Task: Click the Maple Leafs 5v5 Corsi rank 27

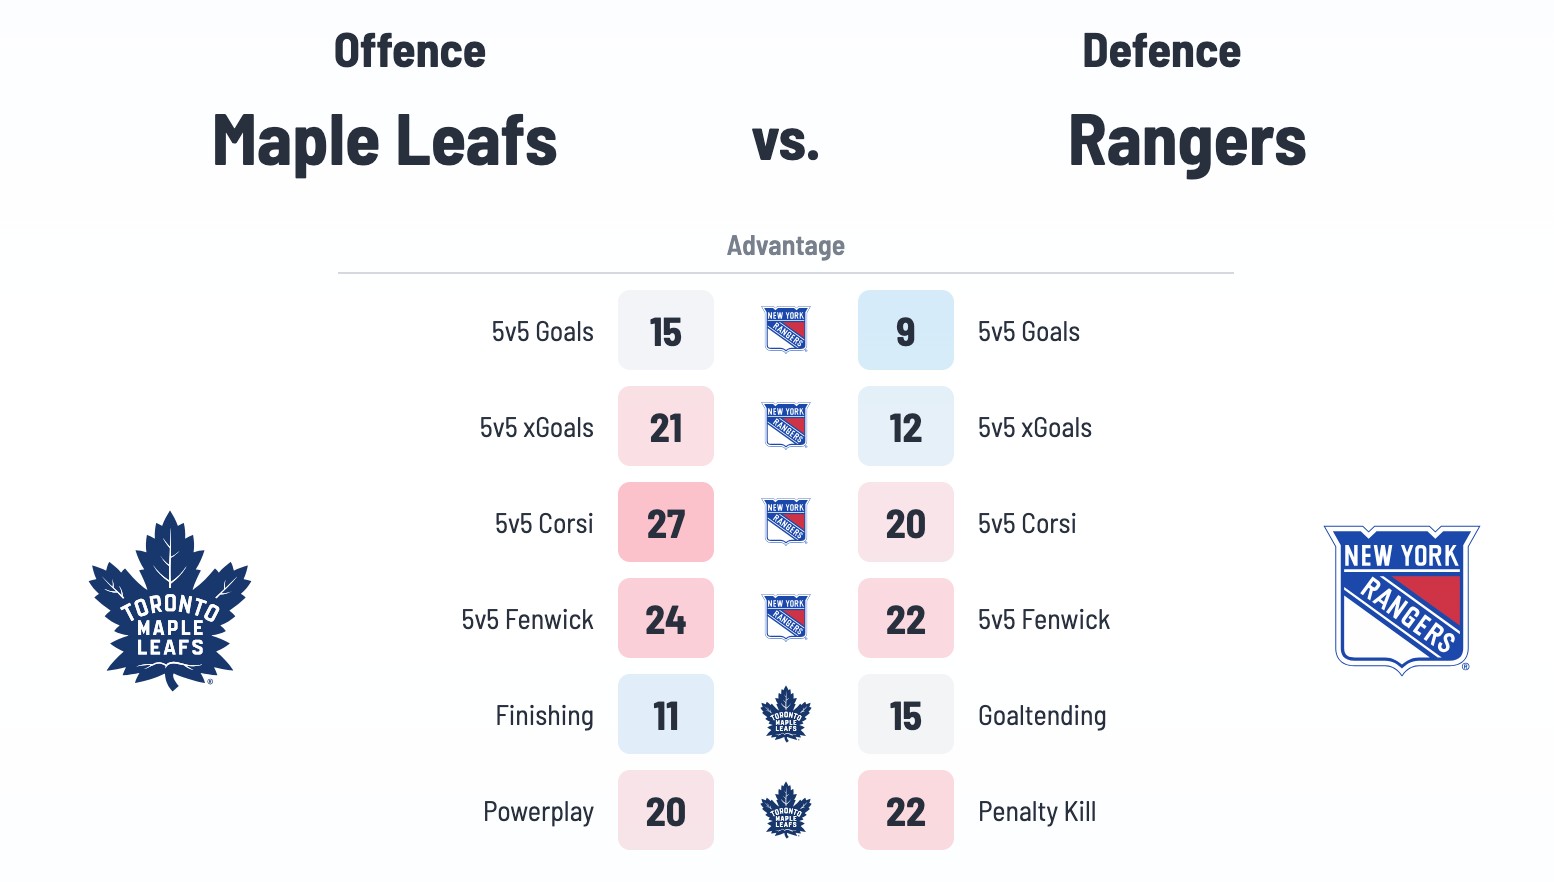Action: click(x=666, y=523)
